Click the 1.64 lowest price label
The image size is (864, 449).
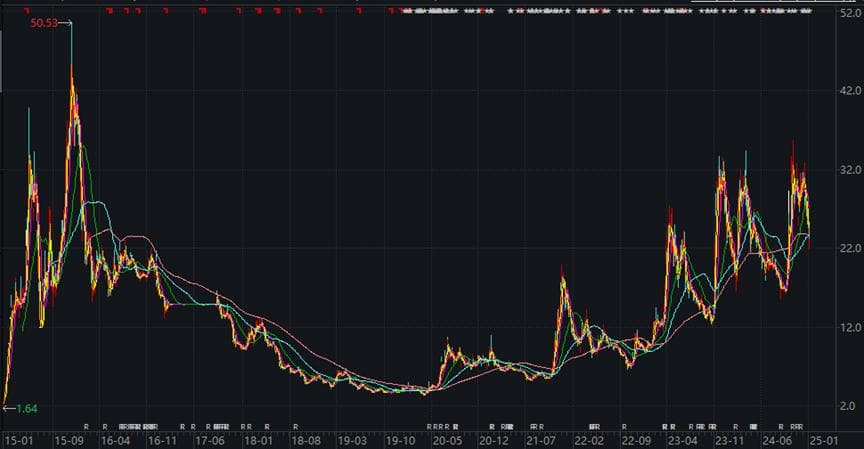tap(27, 408)
